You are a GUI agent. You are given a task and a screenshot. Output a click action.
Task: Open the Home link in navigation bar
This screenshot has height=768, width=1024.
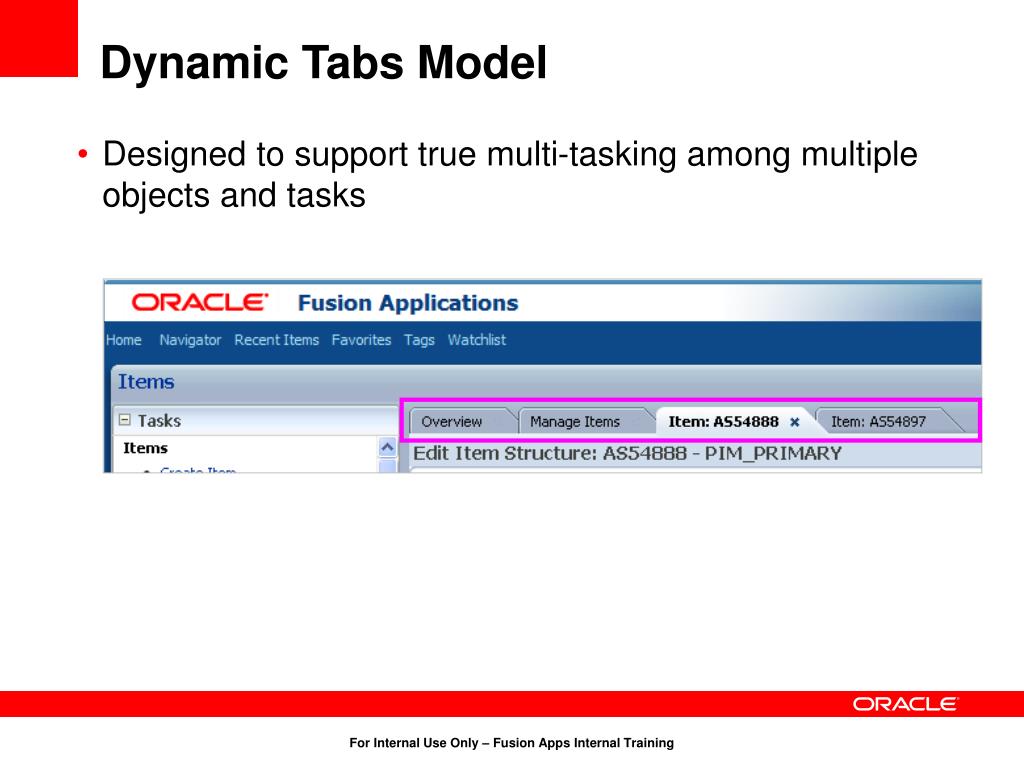[x=123, y=340]
